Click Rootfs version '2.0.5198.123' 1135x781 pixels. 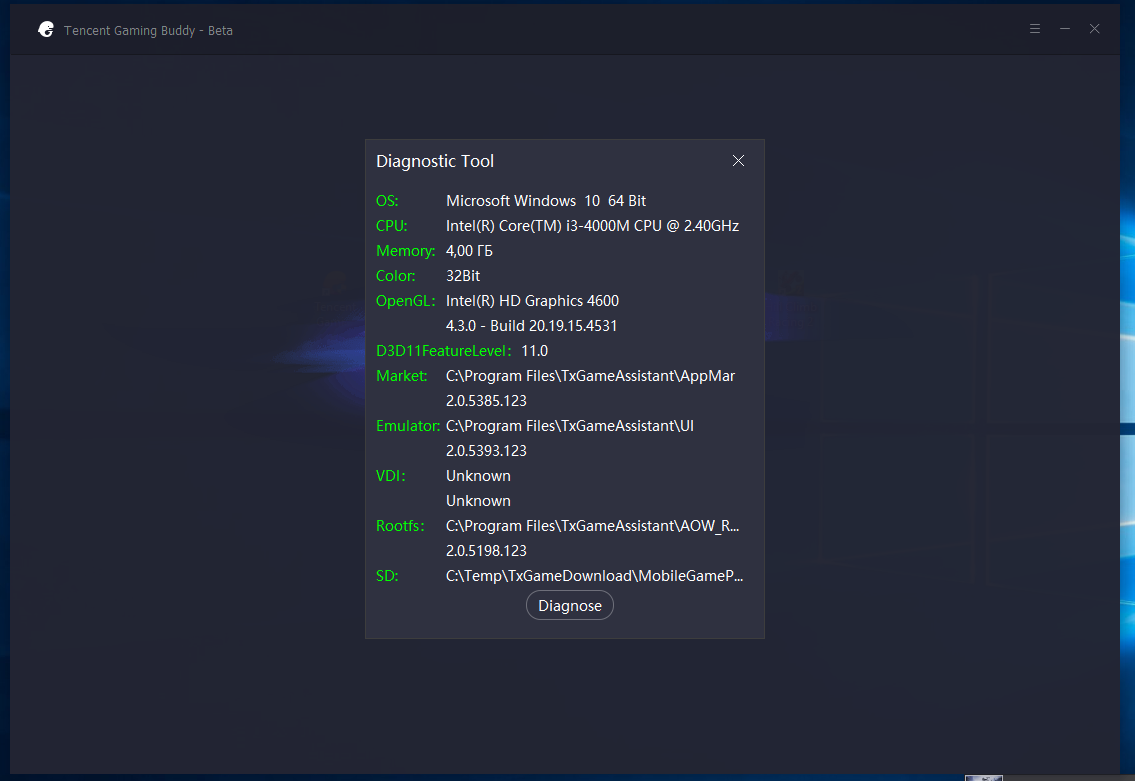486,551
